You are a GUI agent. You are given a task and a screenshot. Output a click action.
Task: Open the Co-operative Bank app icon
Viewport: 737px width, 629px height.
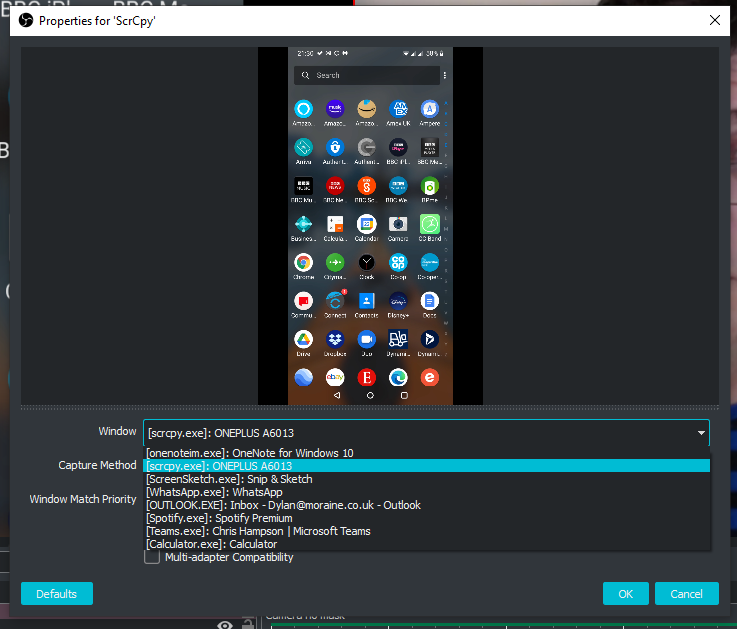point(430,263)
